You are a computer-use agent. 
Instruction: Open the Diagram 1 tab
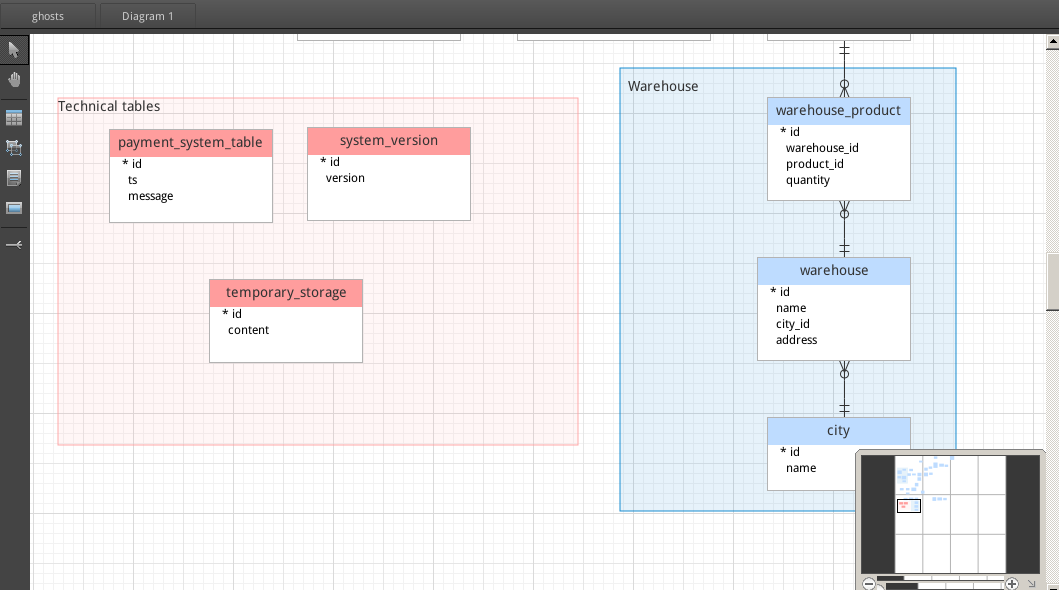147,16
